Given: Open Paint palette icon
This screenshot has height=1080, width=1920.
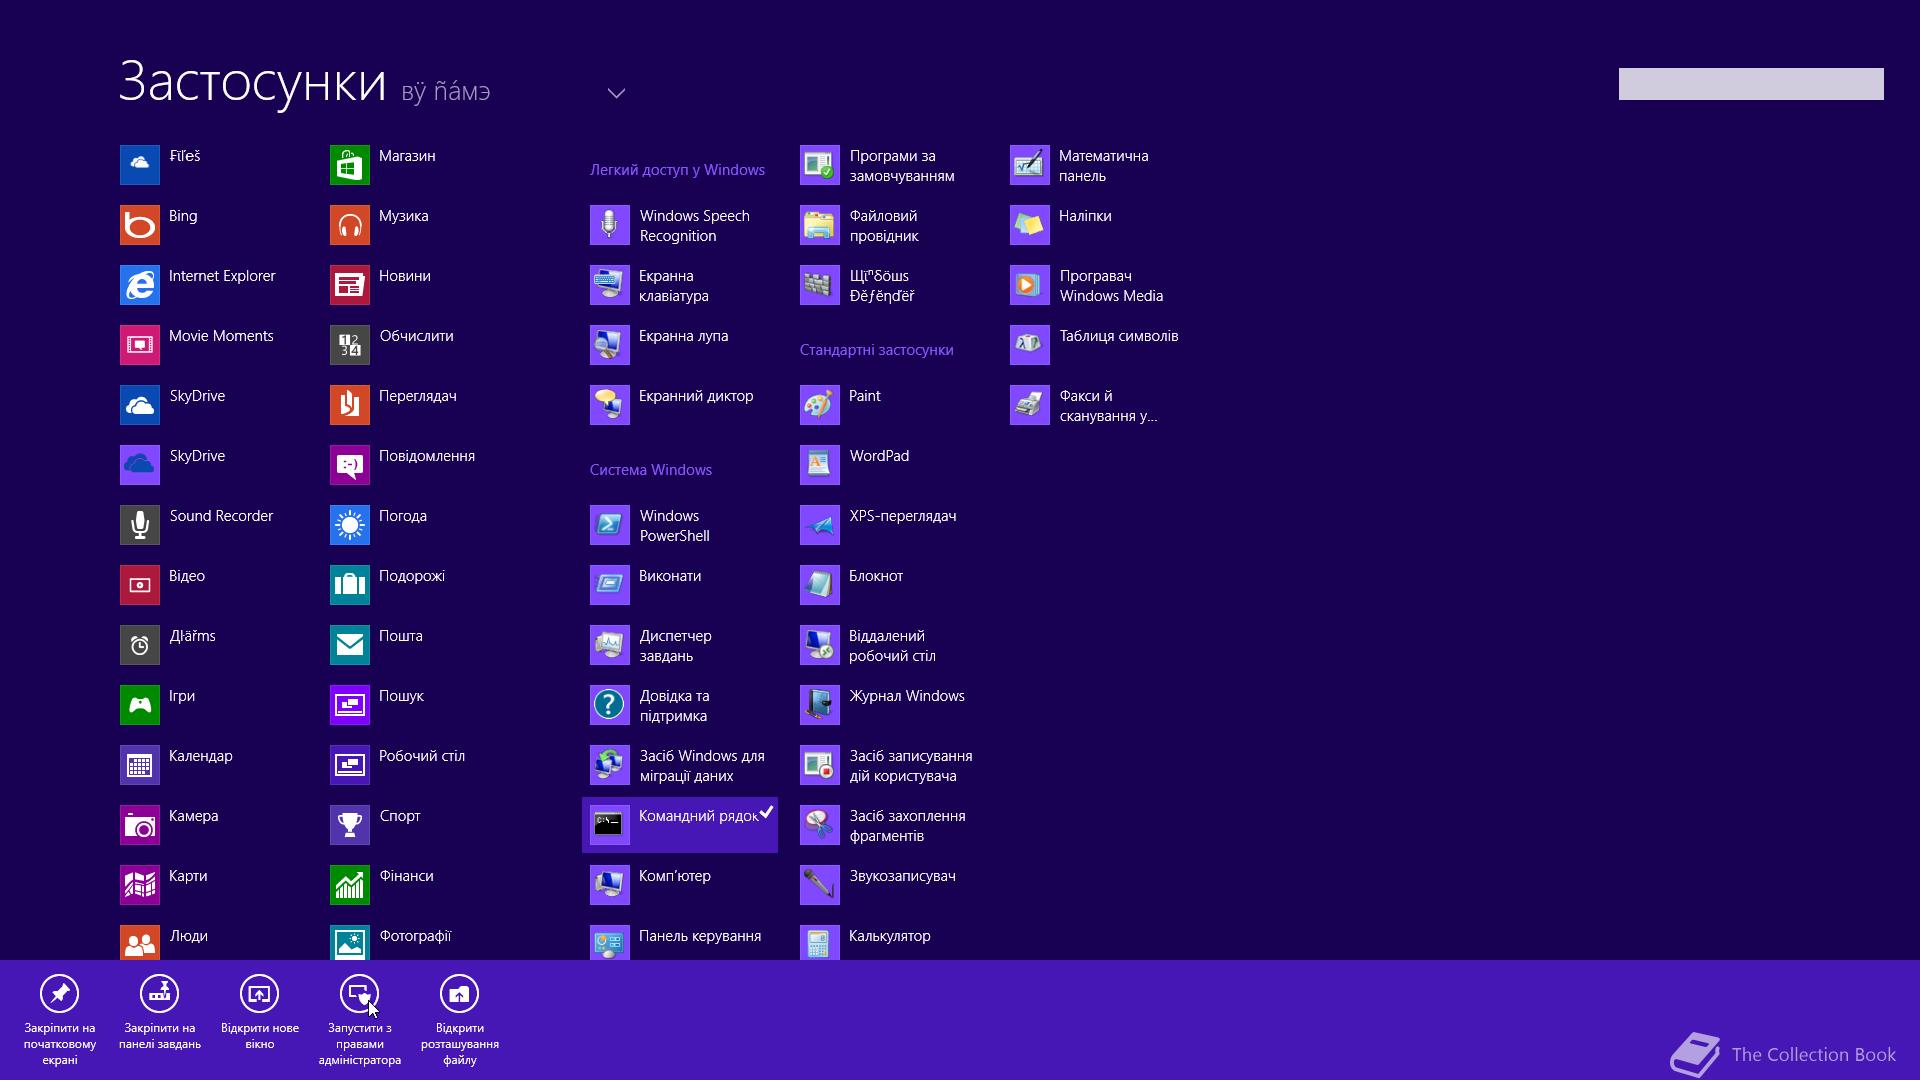Looking at the screenshot, I should point(820,405).
